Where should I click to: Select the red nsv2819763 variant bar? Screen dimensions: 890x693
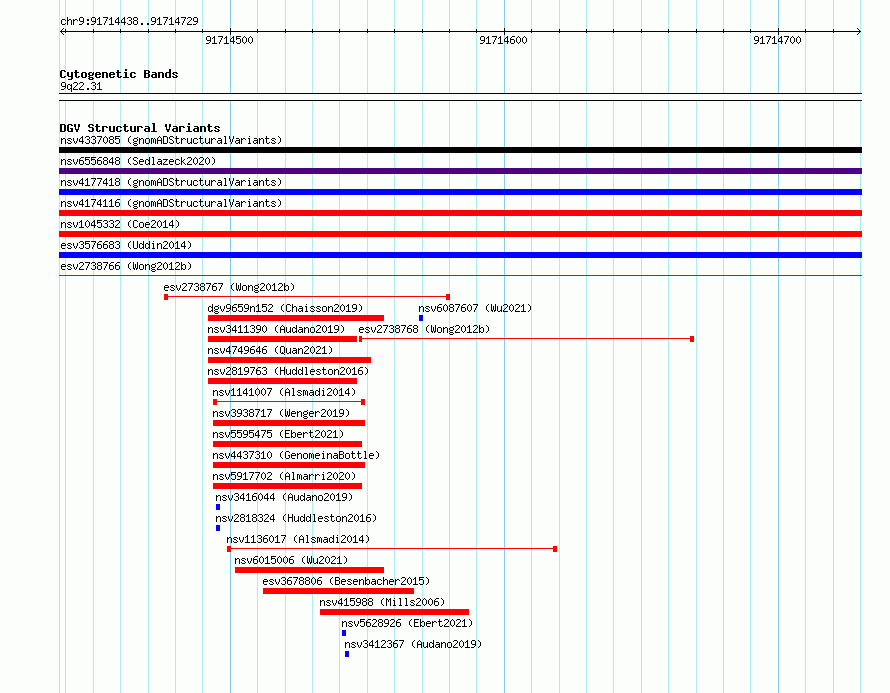pyautogui.click(x=282, y=381)
